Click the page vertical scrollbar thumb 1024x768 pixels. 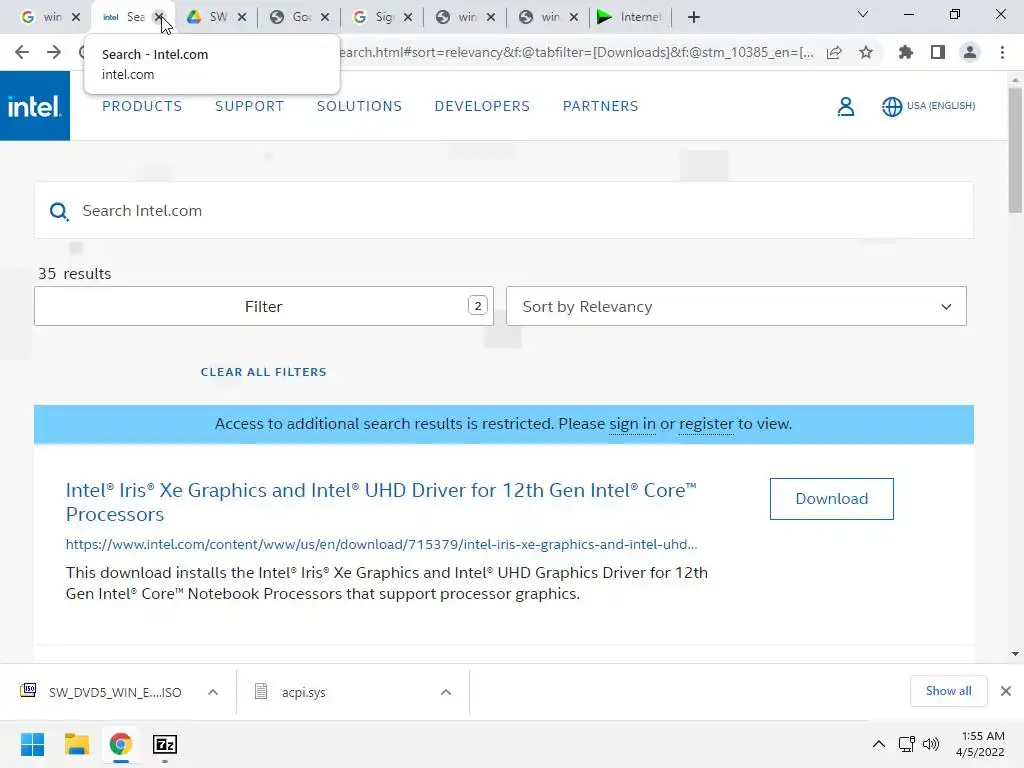(1015, 150)
